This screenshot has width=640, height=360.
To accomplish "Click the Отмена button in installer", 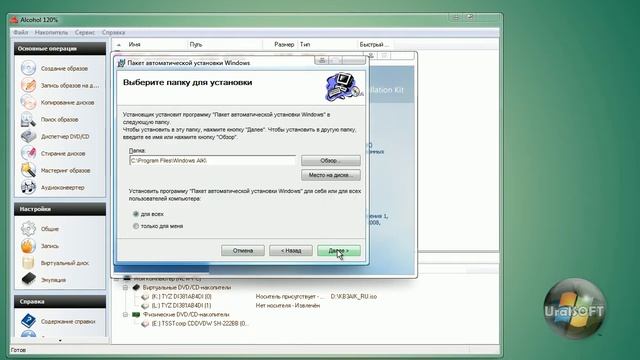I will [x=243, y=251].
